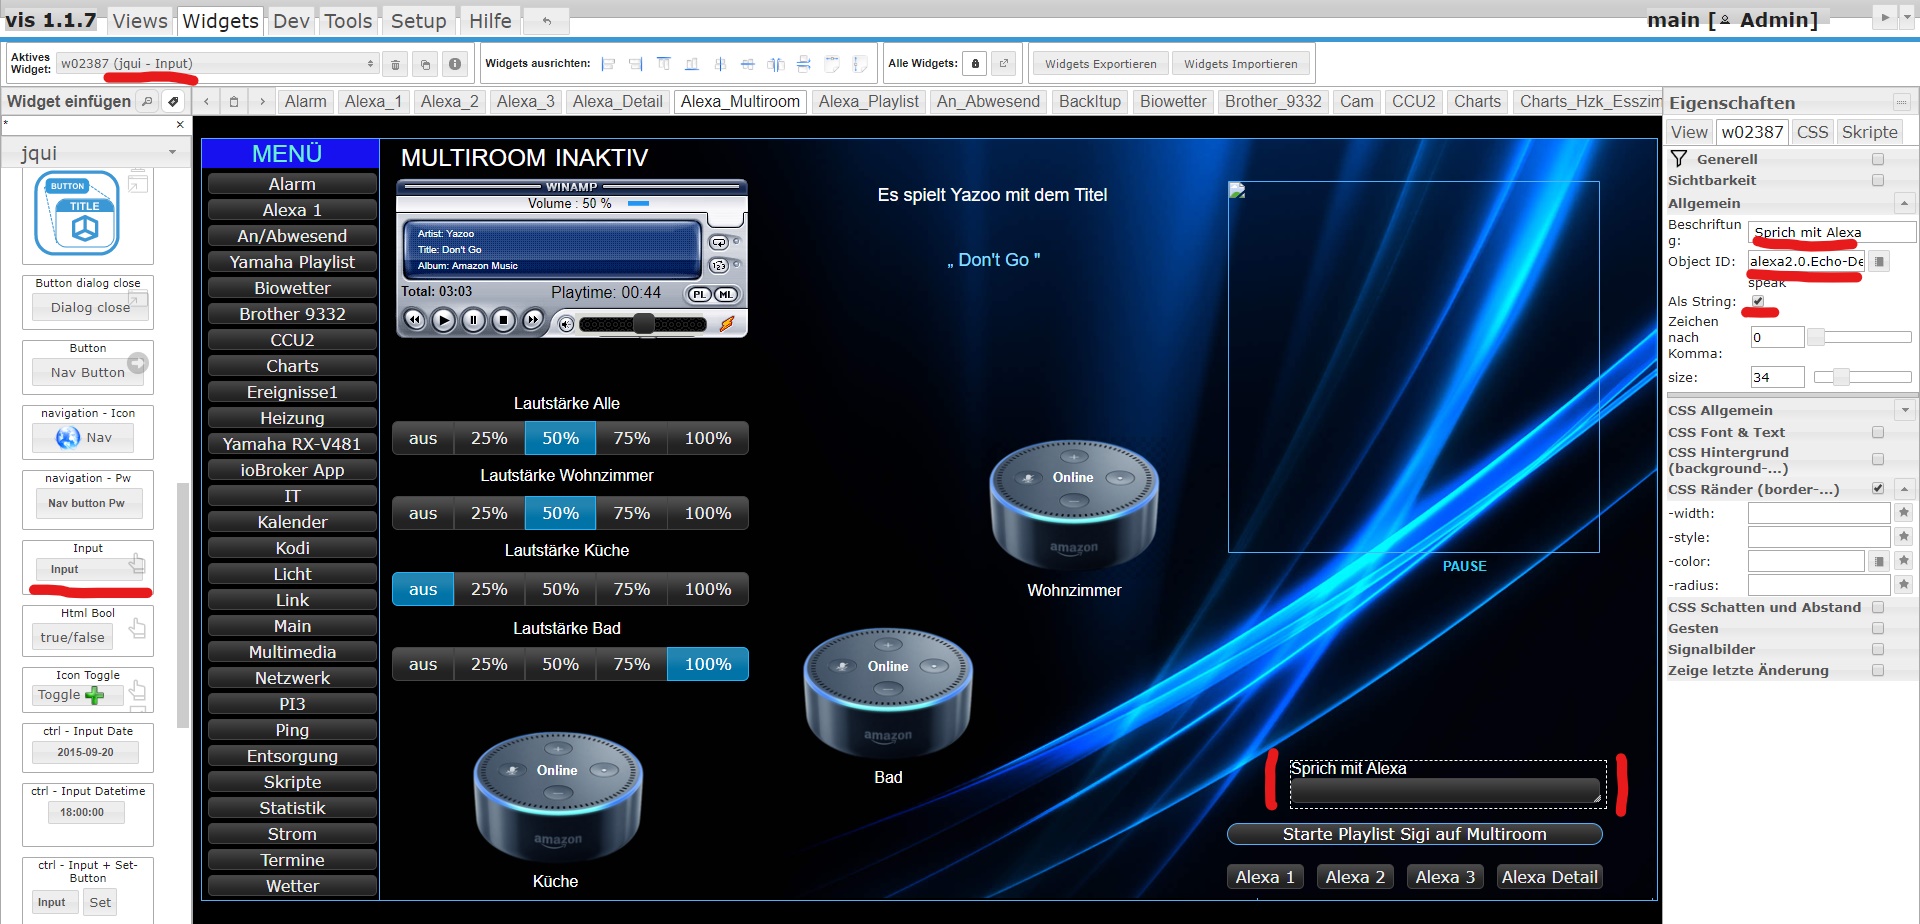
Task: Click the Winamp pause button
Action: click(x=474, y=320)
